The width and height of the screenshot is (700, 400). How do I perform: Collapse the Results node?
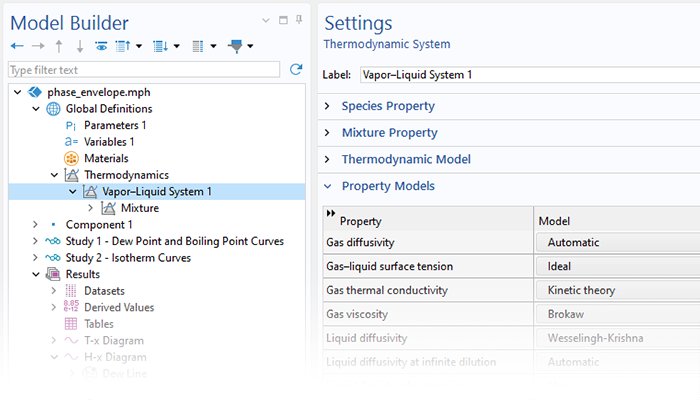36,275
